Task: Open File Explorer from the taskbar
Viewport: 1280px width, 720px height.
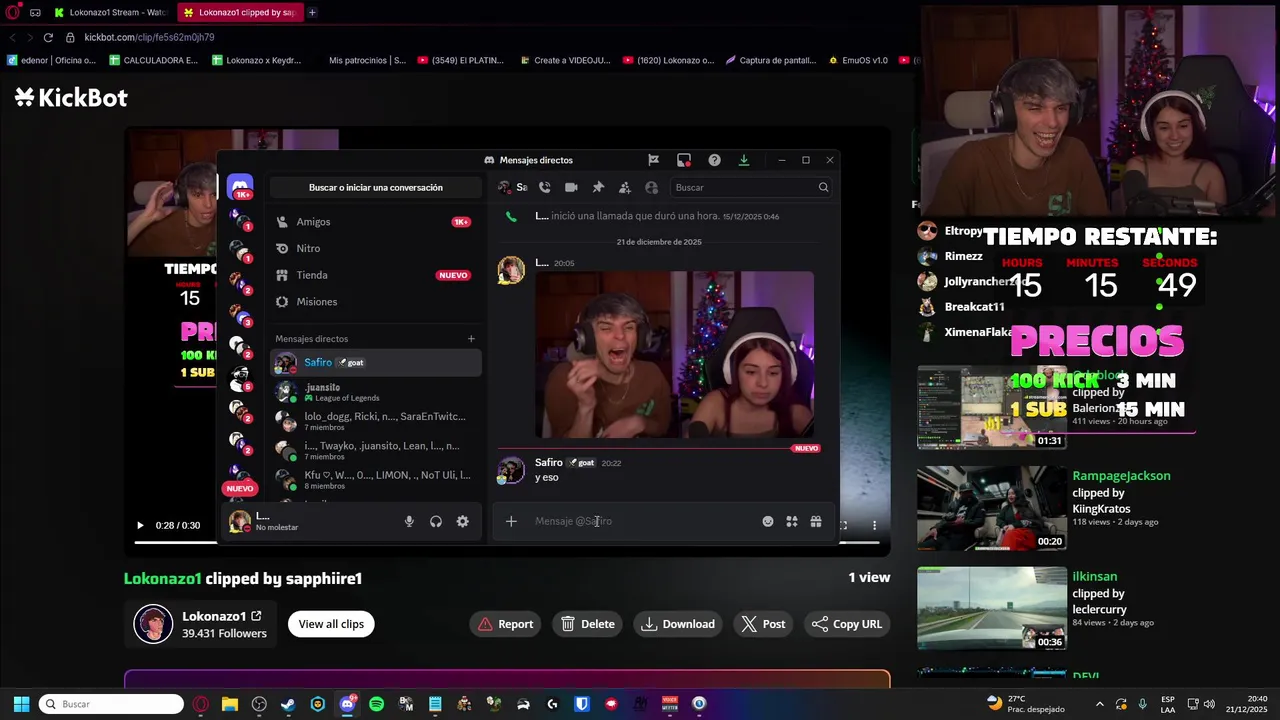Action: 229,704
